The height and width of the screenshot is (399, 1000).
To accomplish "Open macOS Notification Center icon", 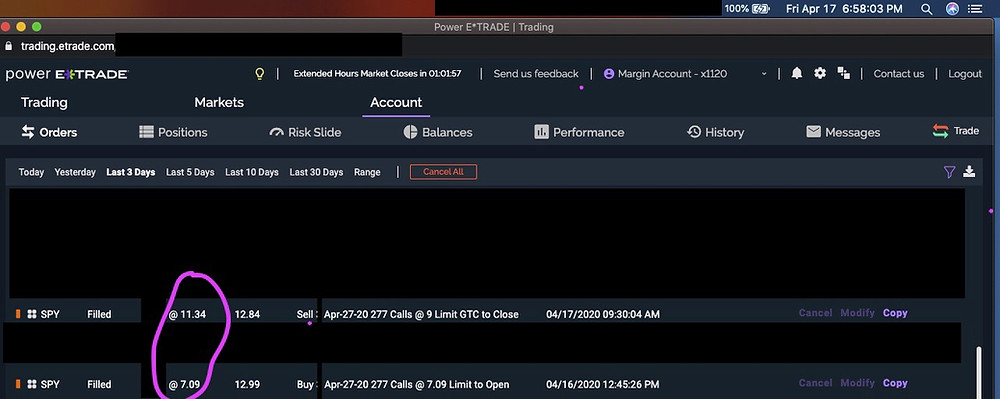I will (x=975, y=9).
